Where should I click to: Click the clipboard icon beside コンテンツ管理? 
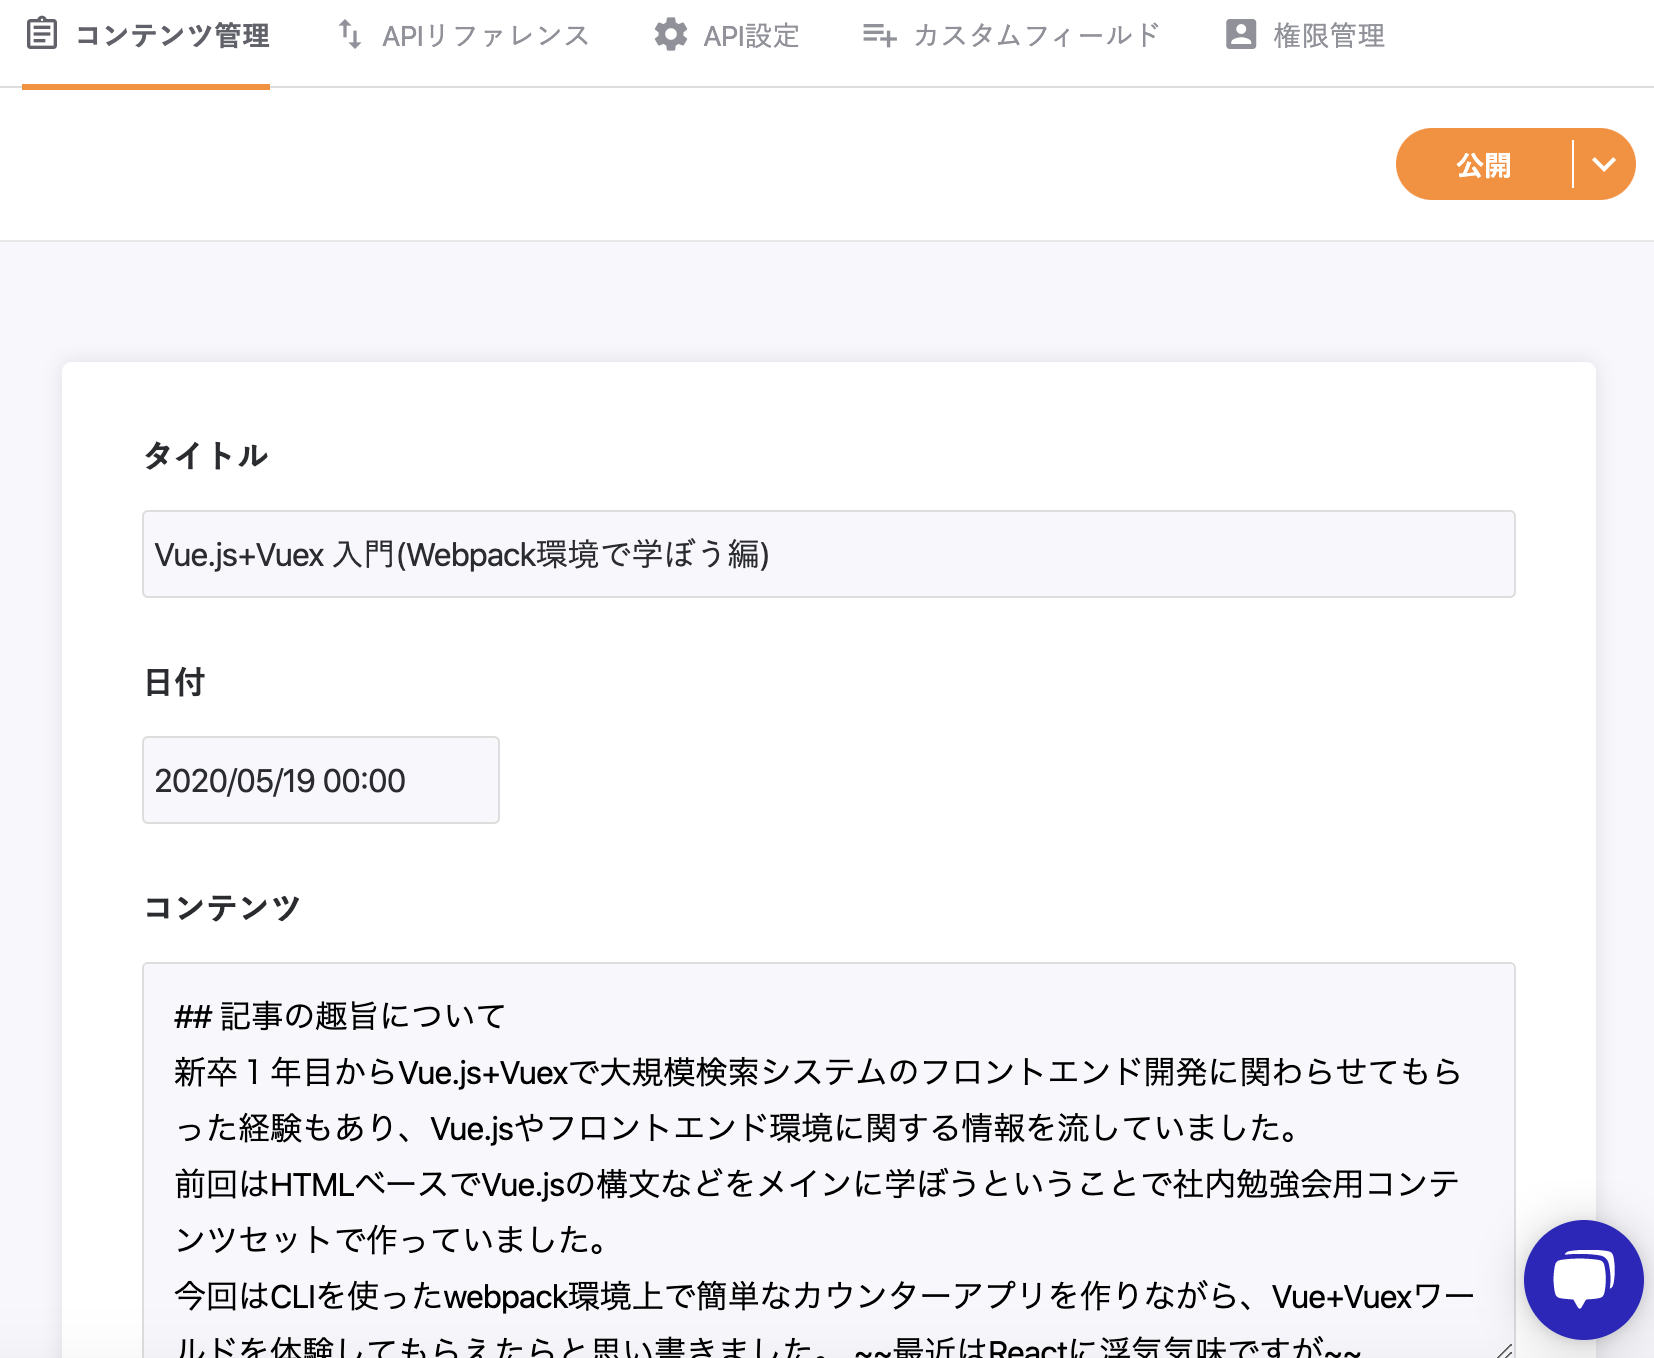point(41,34)
